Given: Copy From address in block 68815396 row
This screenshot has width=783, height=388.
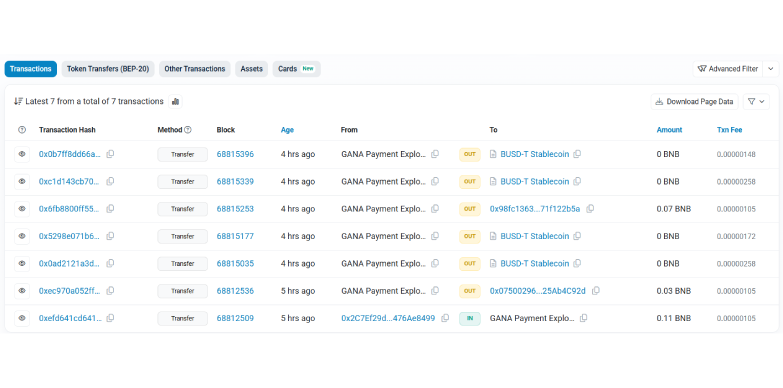Looking at the screenshot, I should click(435, 154).
